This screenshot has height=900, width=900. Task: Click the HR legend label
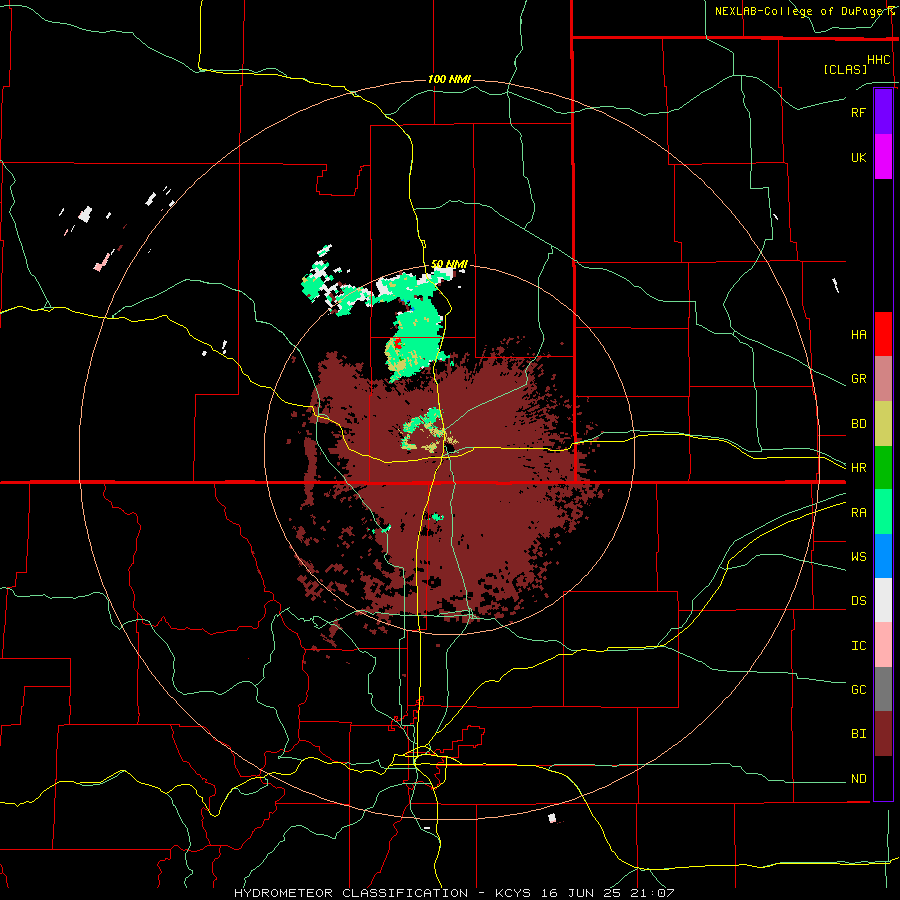pos(858,468)
